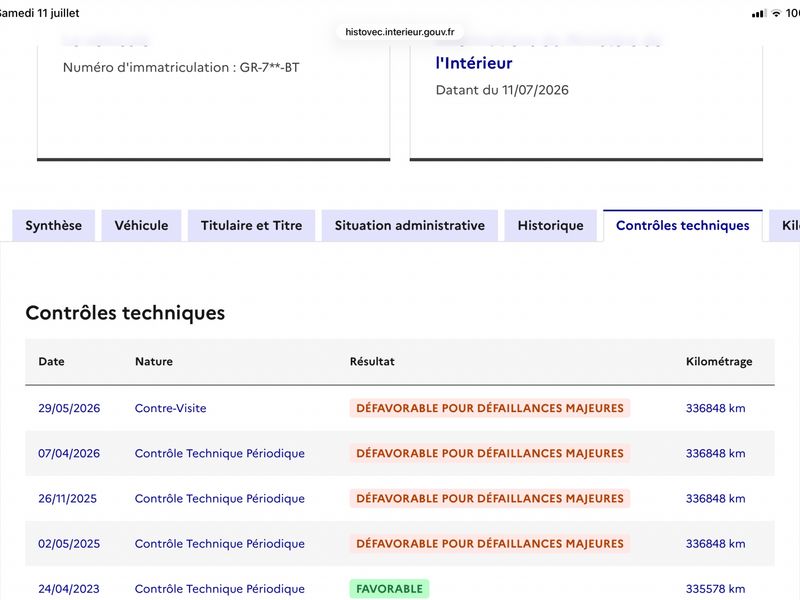800x600 pixels.
Task: Click the Défavorable badge on 02/05/2025 row
Action: point(490,544)
